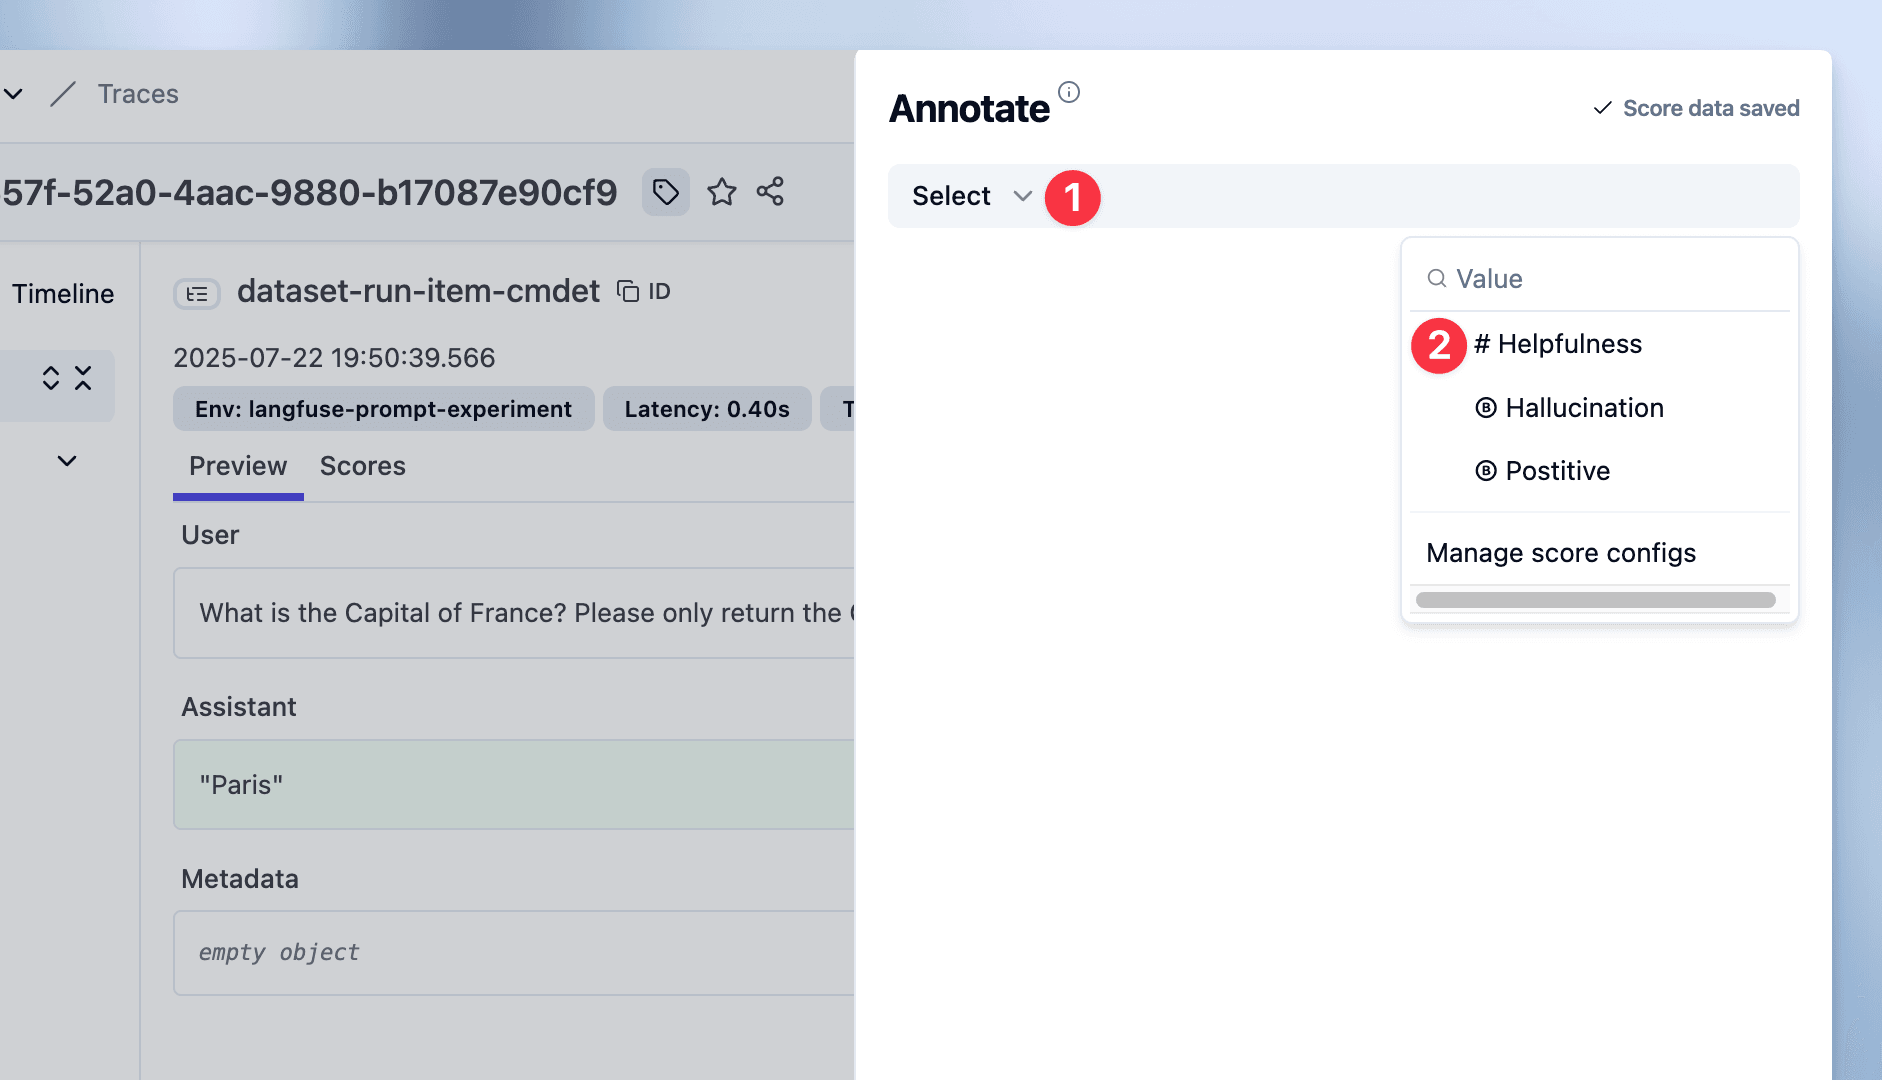Image resolution: width=1882 pixels, height=1080 pixels.
Task: Select the Helpfulness score option
Action: point(1558,344)
